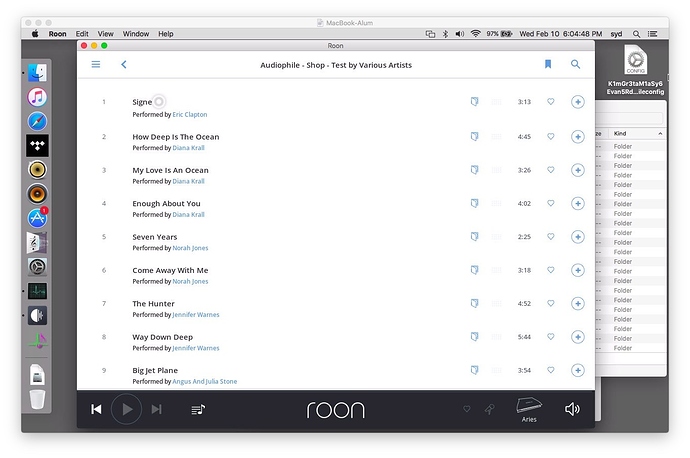
Task: Add Way Down Deep with plus button
Action: point(578,337)
